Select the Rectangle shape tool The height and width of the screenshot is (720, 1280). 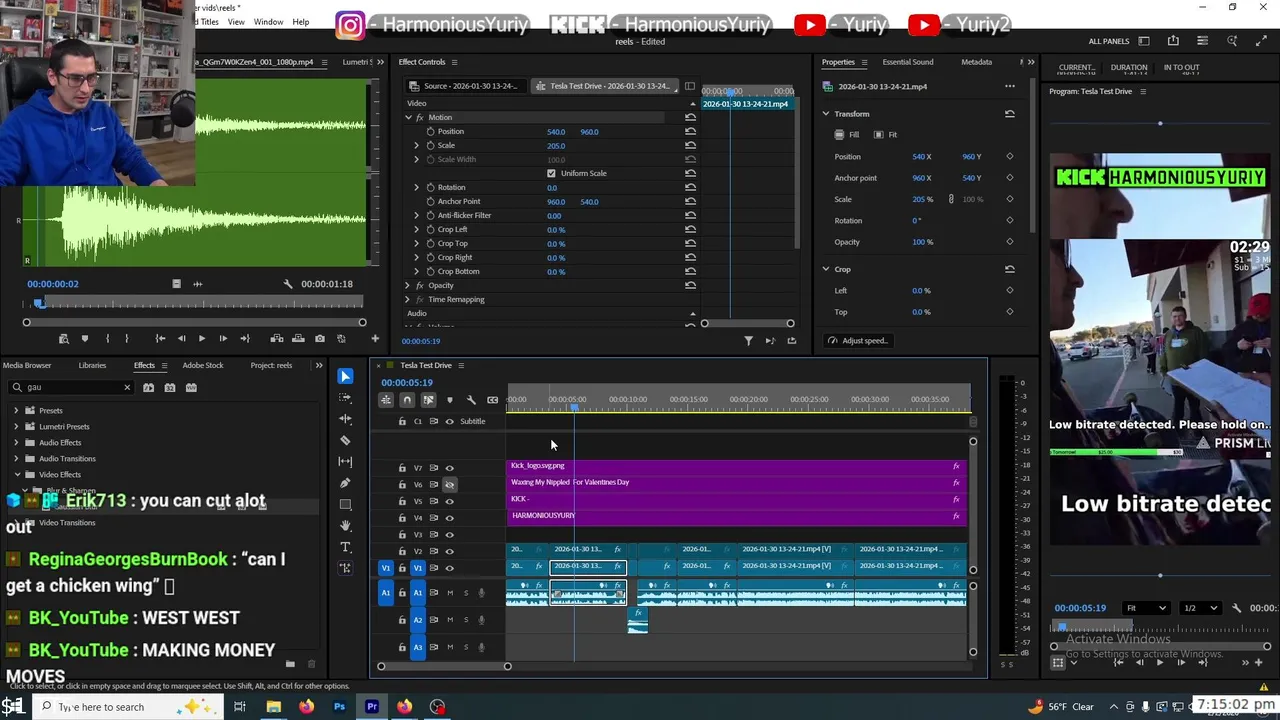tap(345, 504)
